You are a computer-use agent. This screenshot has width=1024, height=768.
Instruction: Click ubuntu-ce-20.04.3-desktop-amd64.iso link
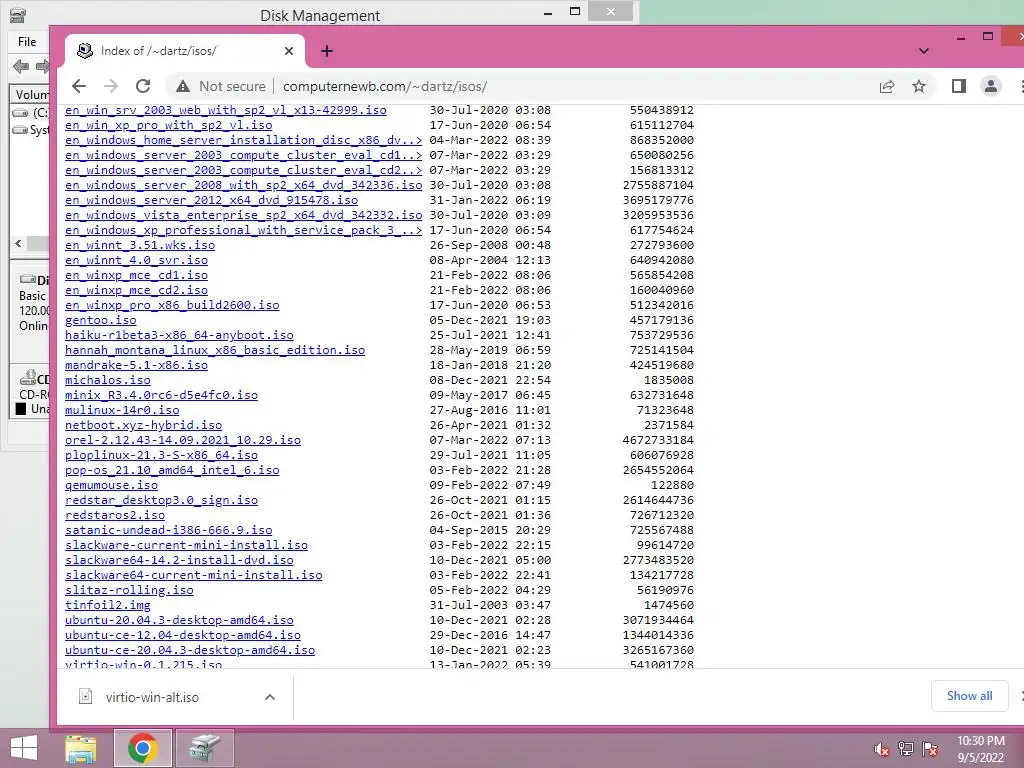190,651
